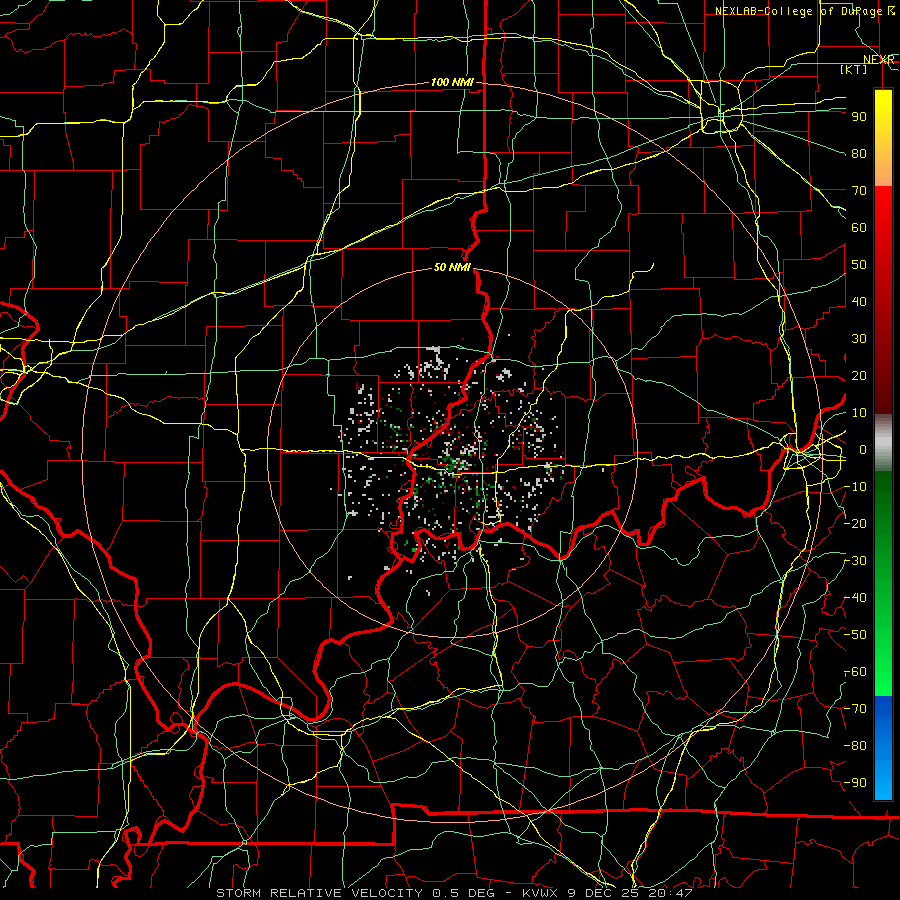Select the 30 value on the velocity scale
900x900 pixels.
(x=859, y=339)
